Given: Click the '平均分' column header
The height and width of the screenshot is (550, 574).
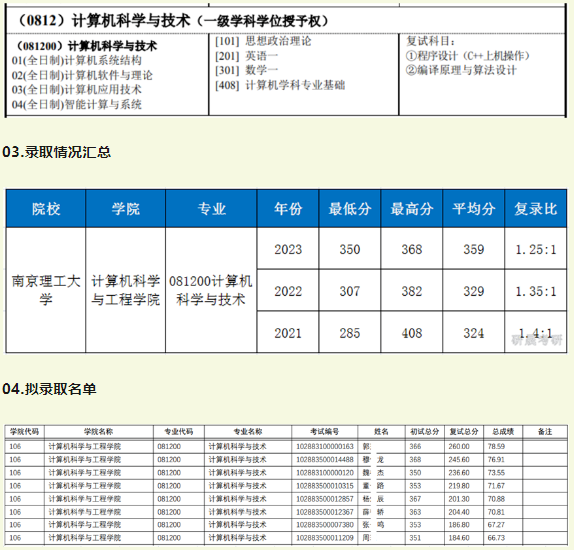Looking at the screenshot, I should pos(474,209).
